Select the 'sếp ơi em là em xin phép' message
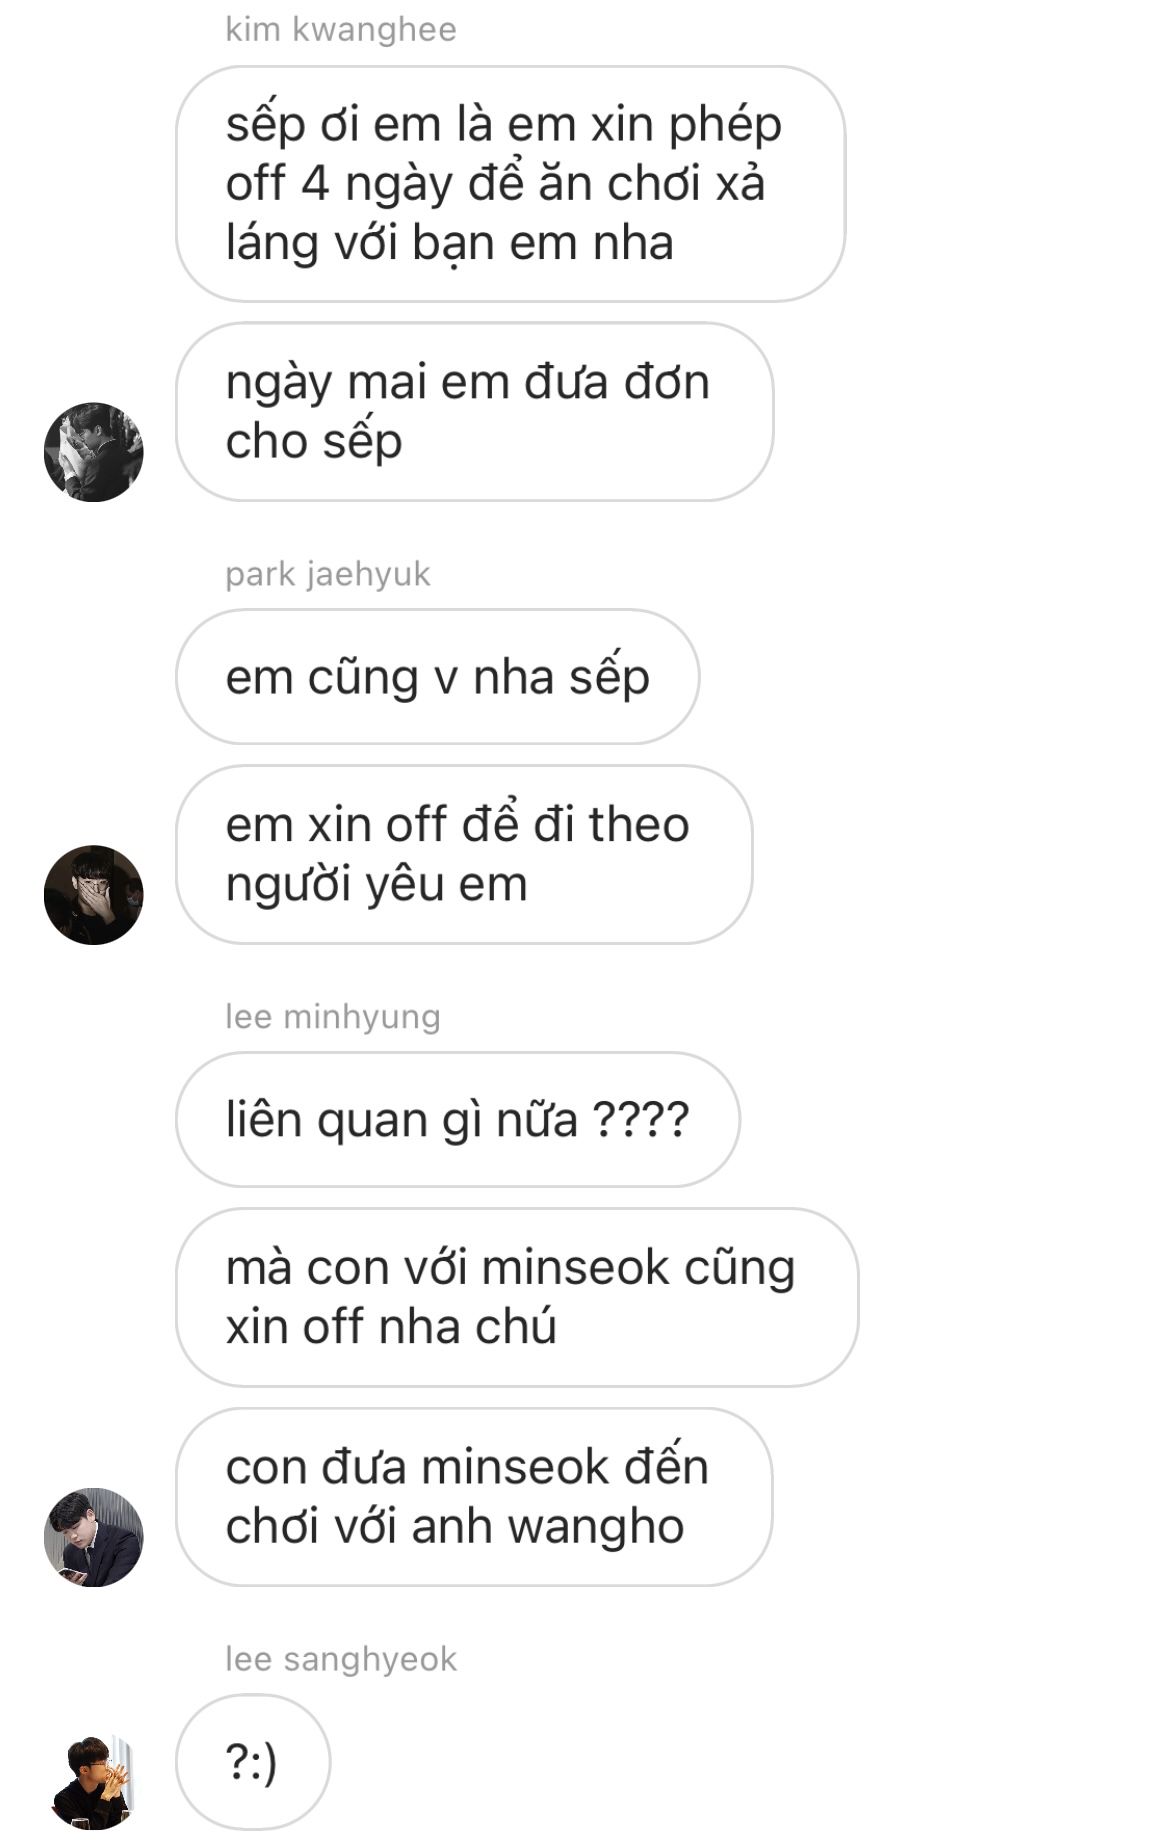Viewport: 1170px width, 1848px height. (510, 184)
